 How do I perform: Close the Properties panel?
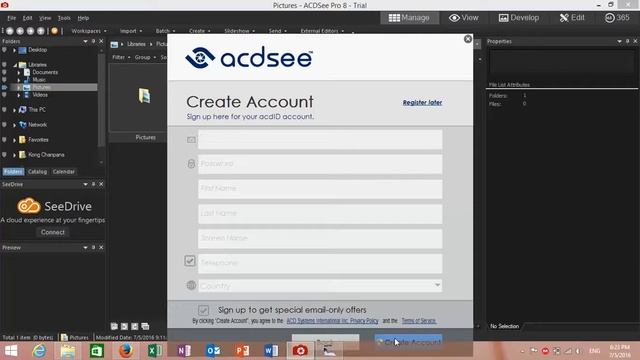coord(635,41)
